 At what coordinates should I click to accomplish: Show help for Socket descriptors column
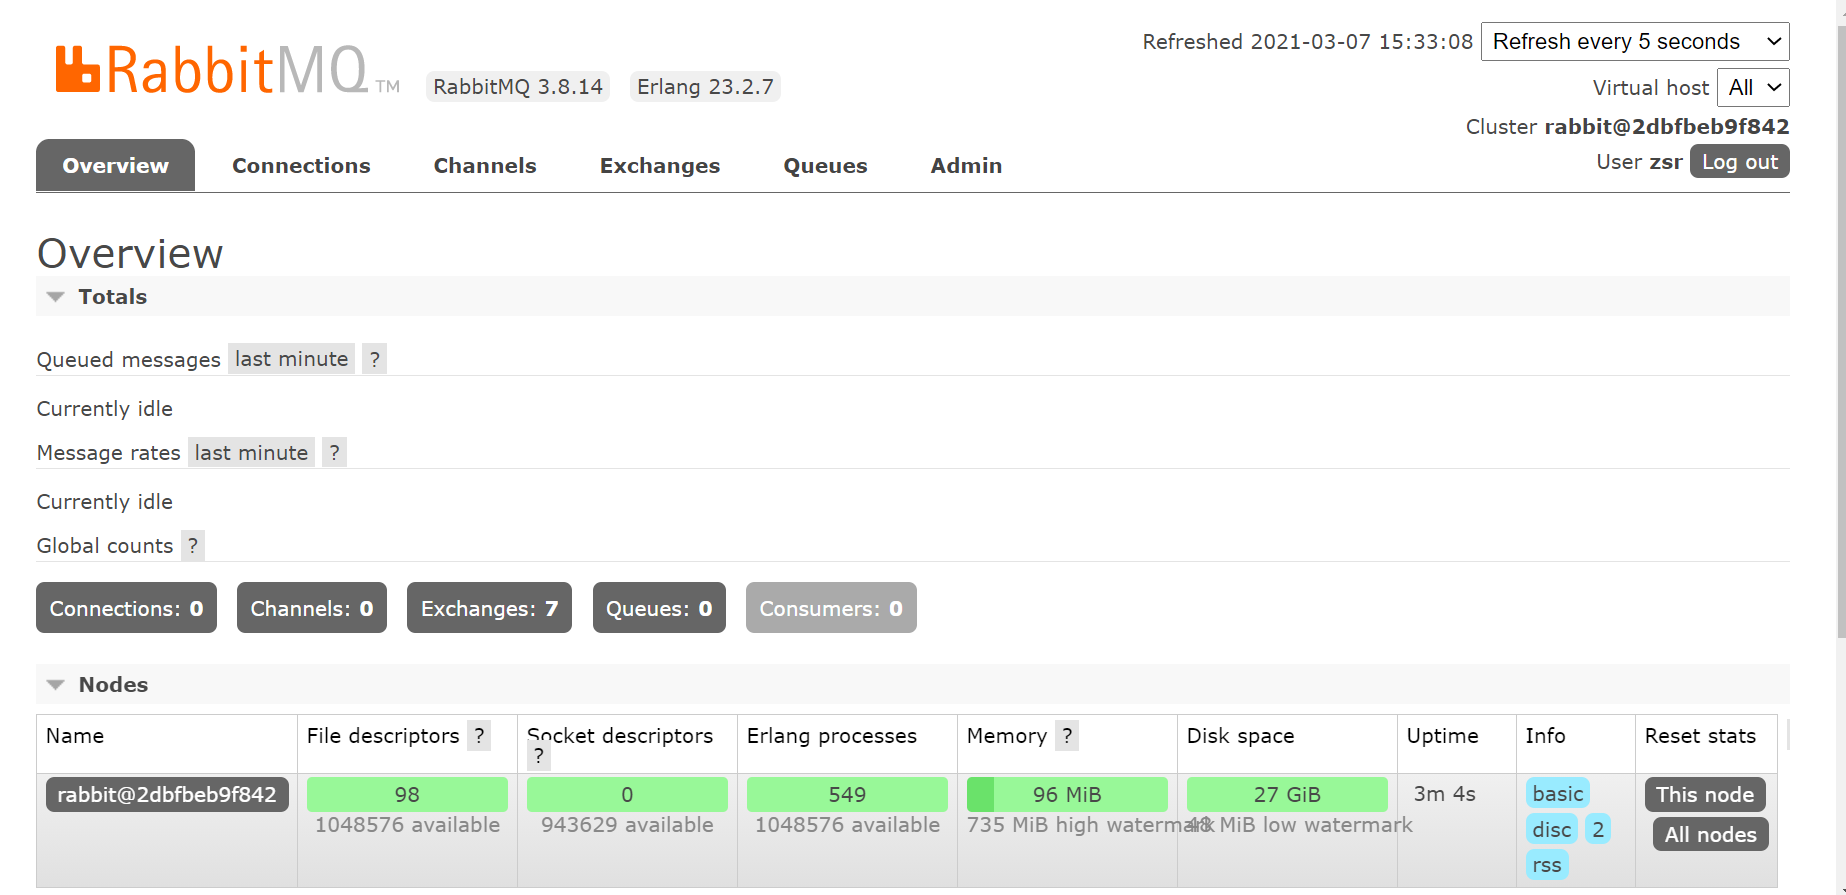click(x=539, y=756)
